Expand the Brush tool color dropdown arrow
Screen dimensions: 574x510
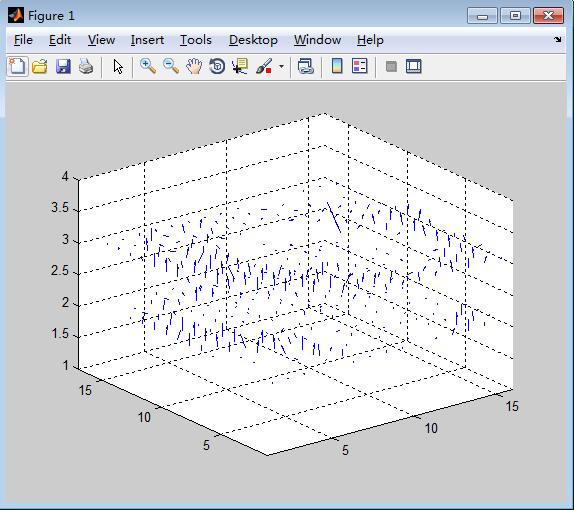(281, 67)
